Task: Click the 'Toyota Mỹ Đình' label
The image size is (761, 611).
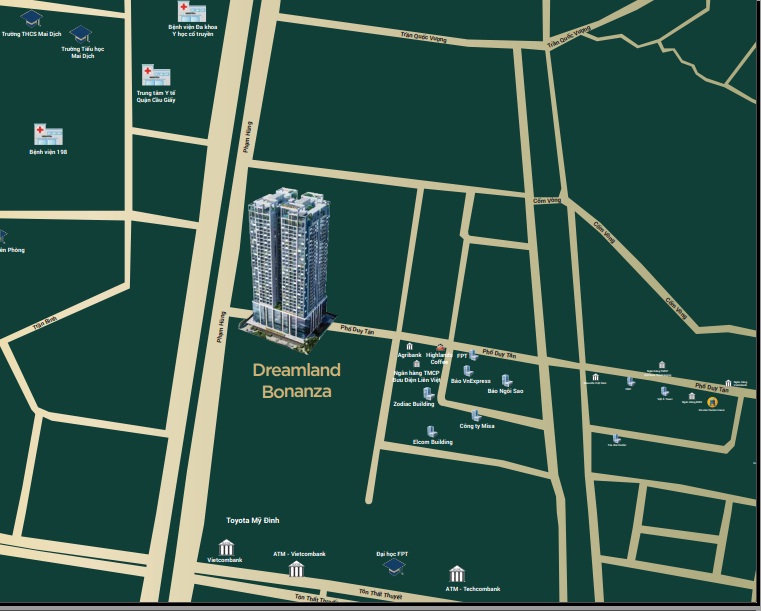Action: click(x=253, y=520)
